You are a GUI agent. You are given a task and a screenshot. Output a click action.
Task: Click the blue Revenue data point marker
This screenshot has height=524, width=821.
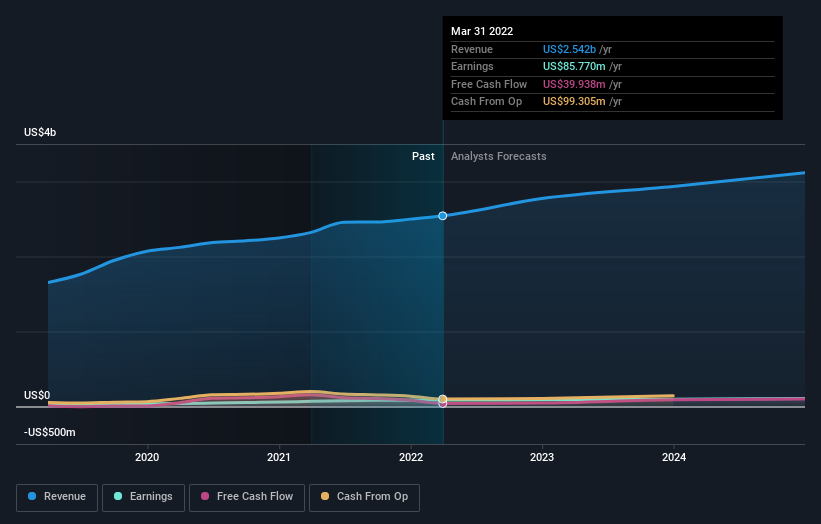[x=443, y=216]
